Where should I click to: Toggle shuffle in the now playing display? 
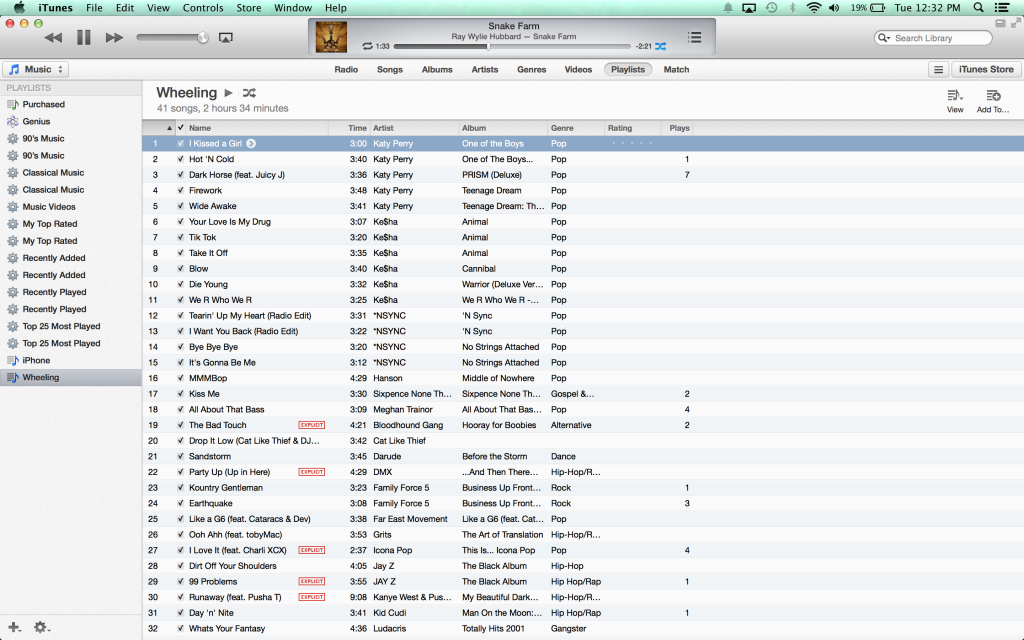(x=661, y=46)
